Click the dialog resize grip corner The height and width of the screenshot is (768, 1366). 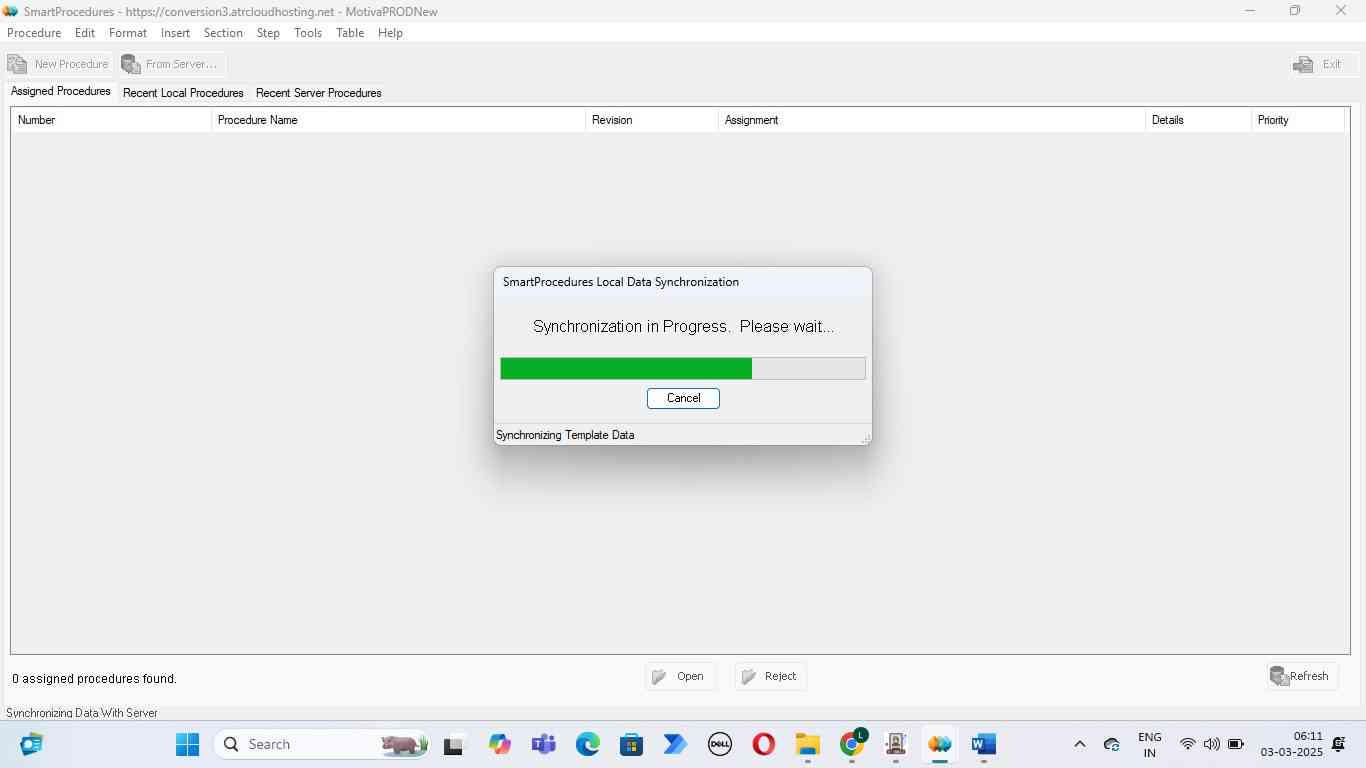pos(865,438)
